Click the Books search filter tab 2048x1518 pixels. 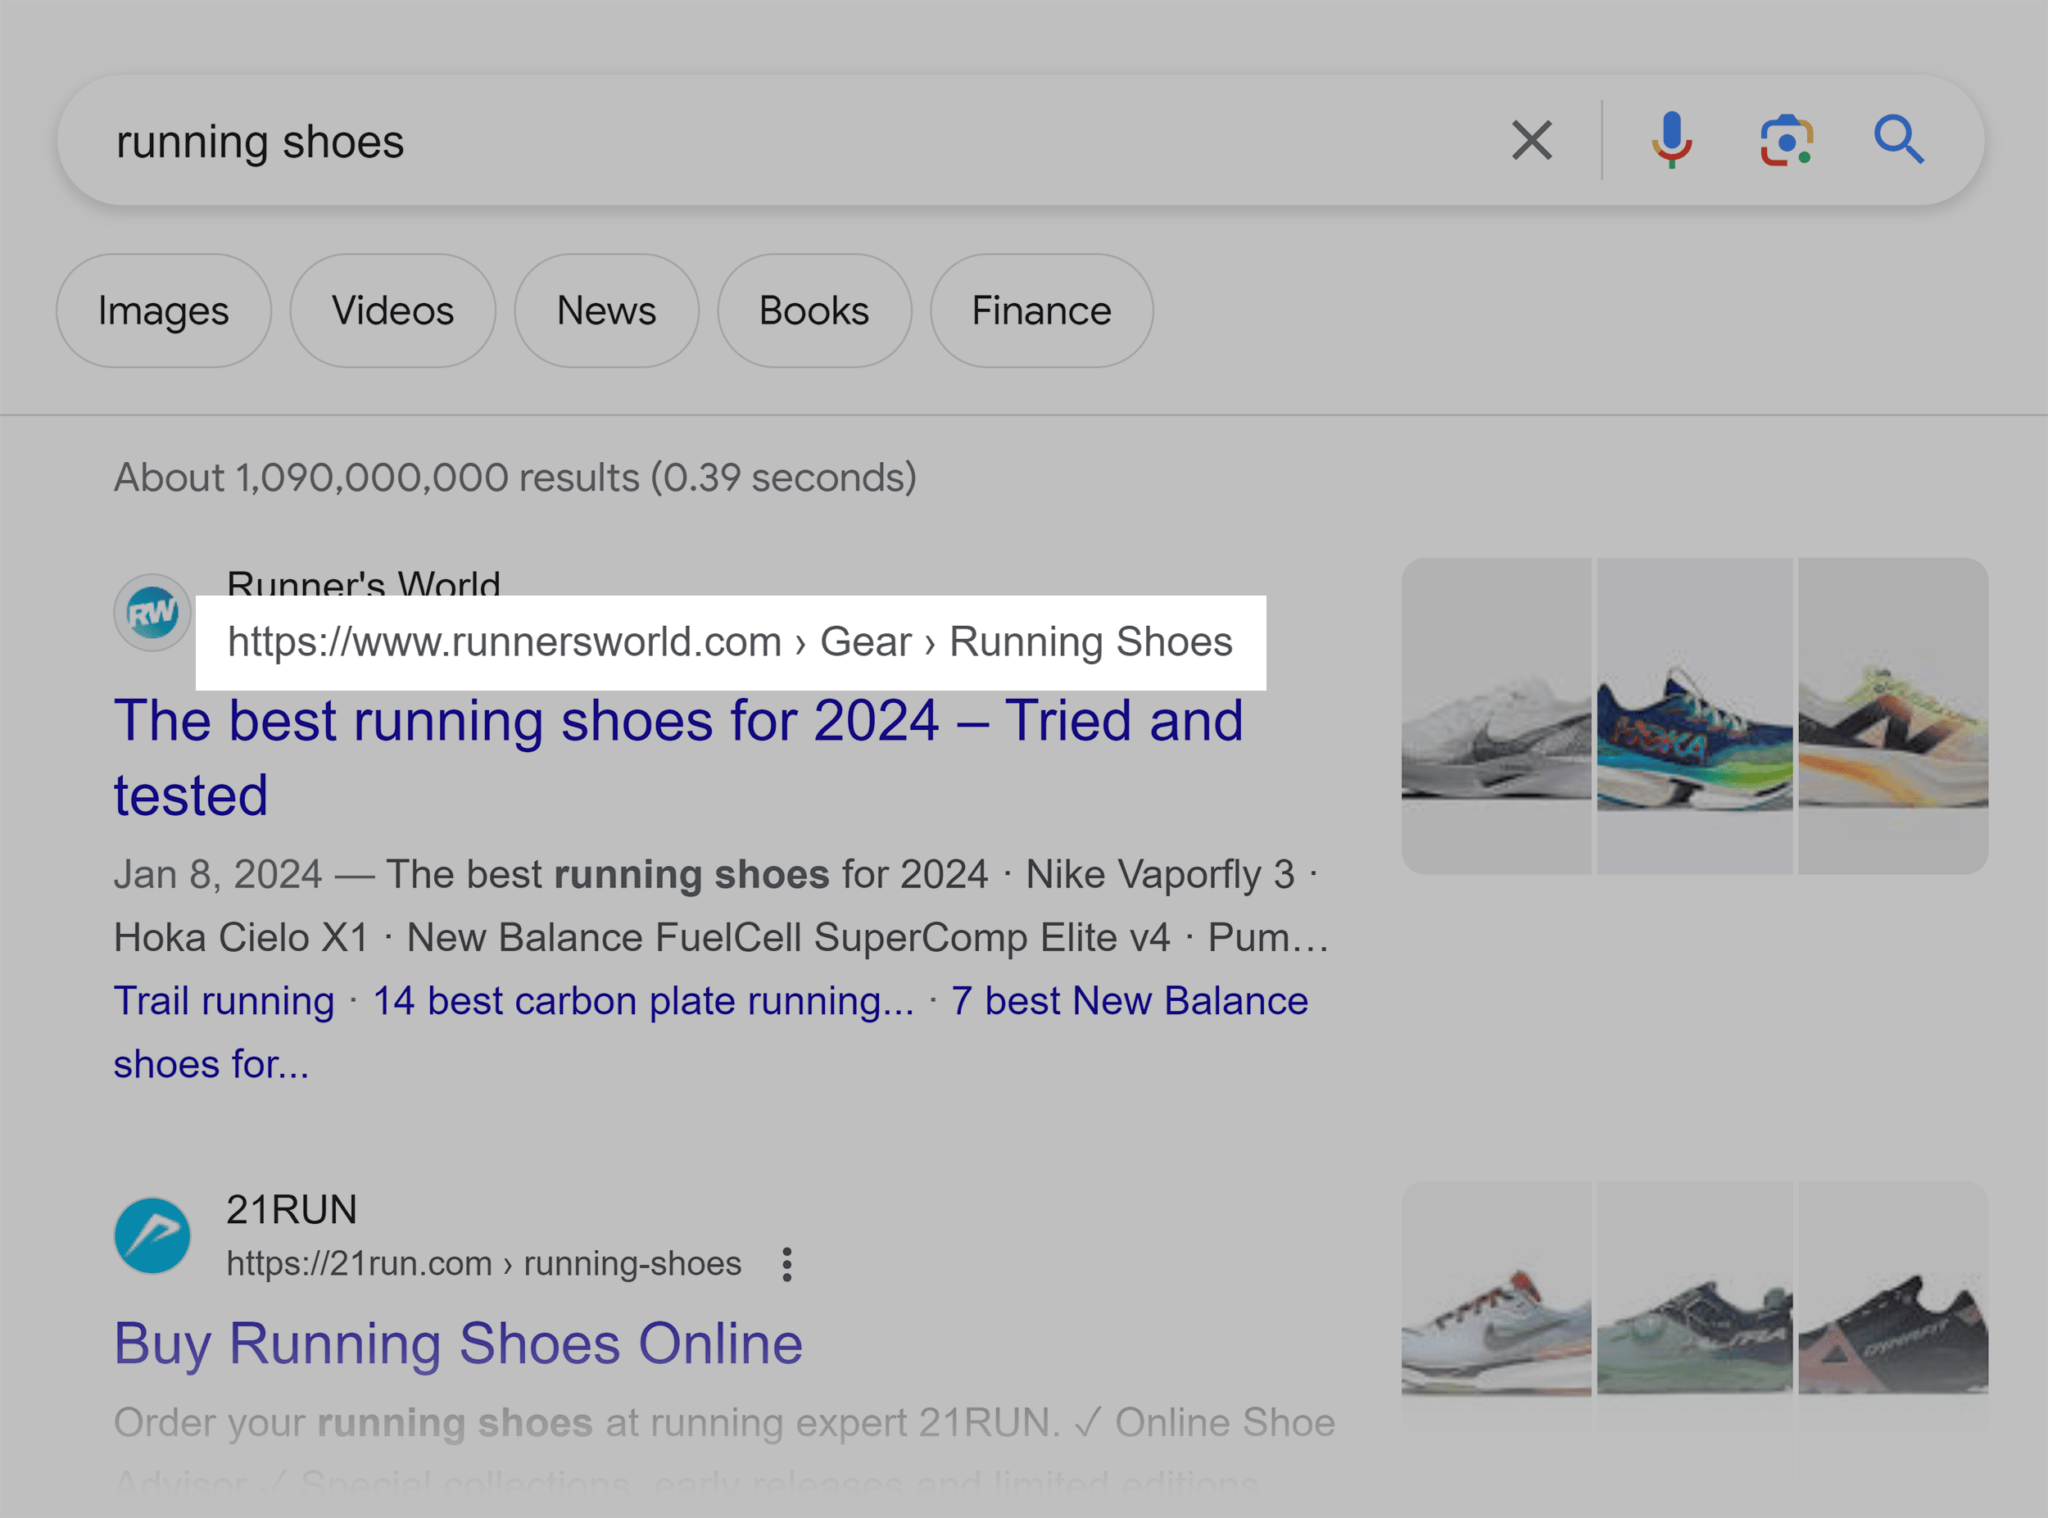tap(813, 311)
